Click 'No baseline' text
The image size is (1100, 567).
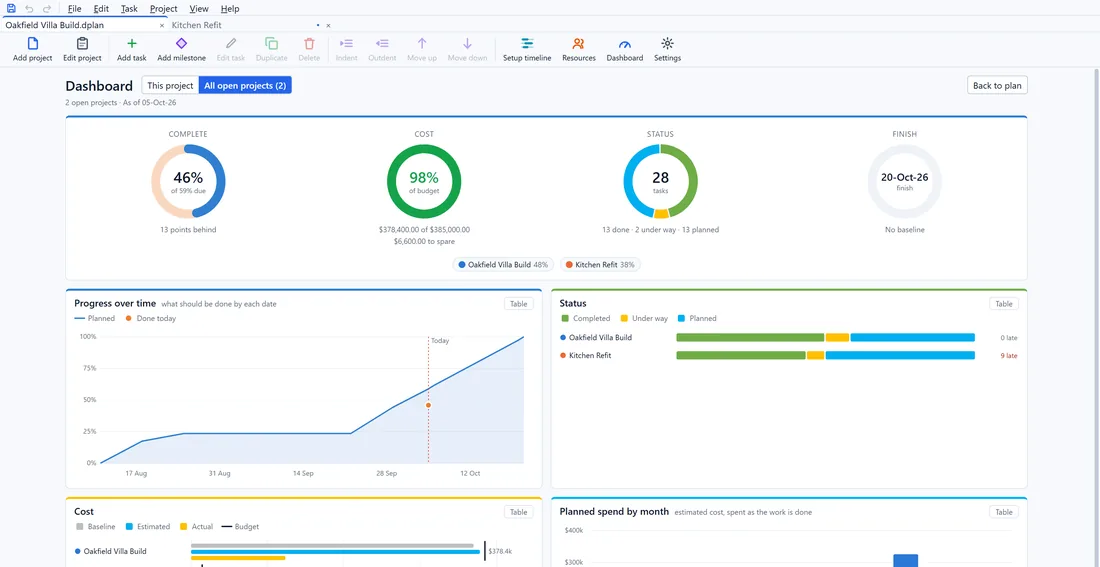904,229
